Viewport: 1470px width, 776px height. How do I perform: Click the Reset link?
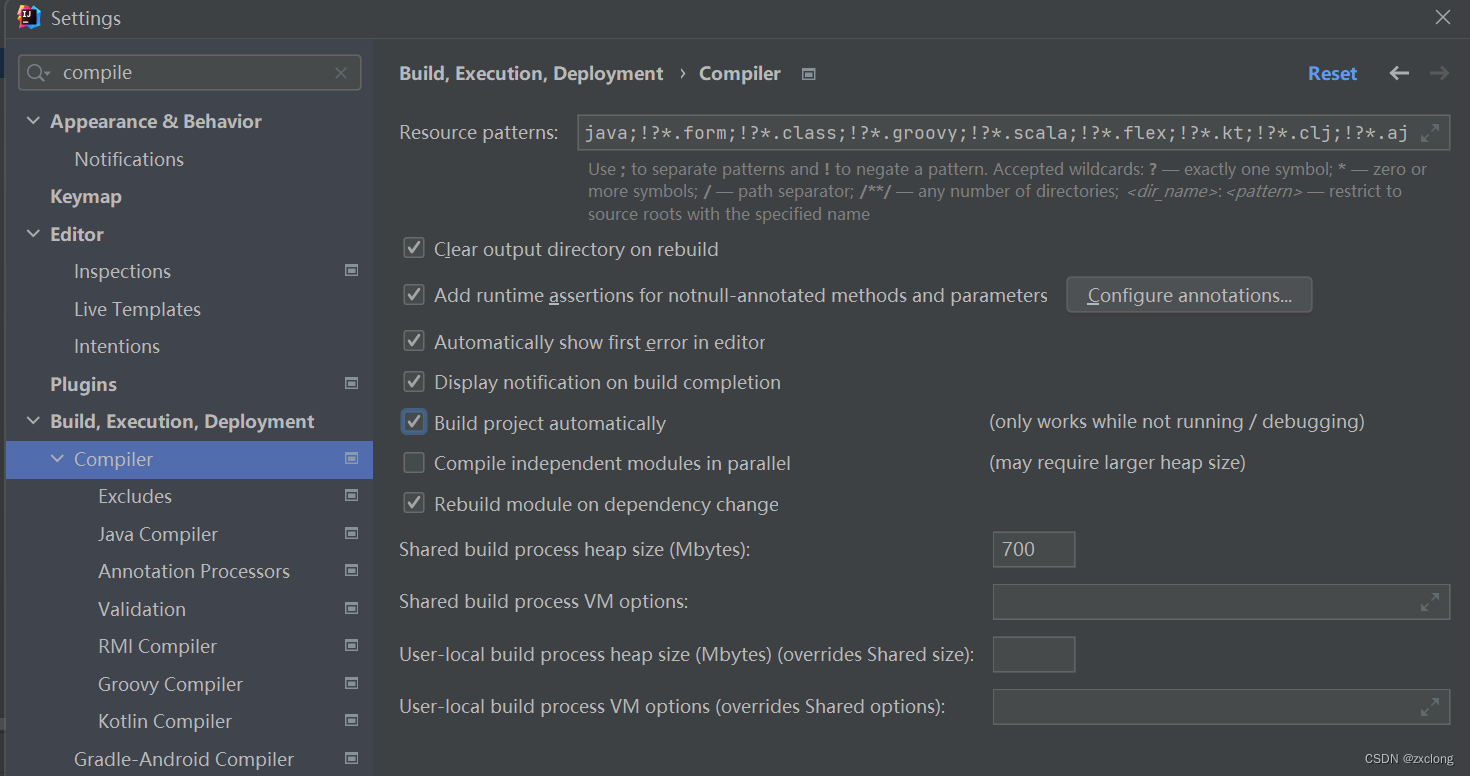pyautogui.click(x=1332, y=73)
